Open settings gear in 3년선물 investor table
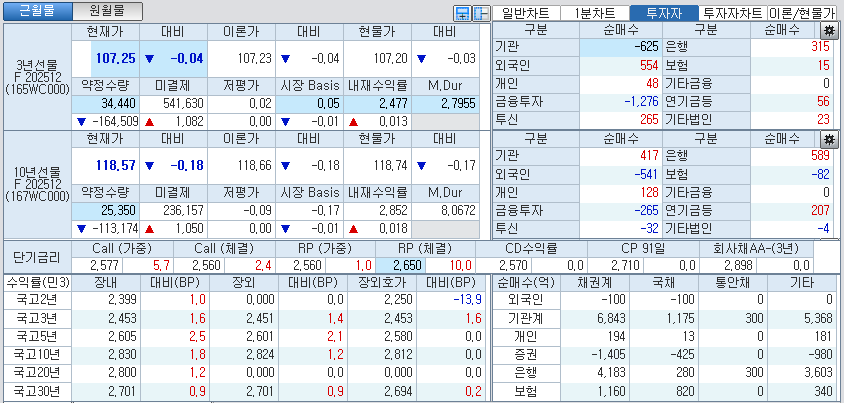The height and width of the screenshot is (403, 844). click(829, 31)
